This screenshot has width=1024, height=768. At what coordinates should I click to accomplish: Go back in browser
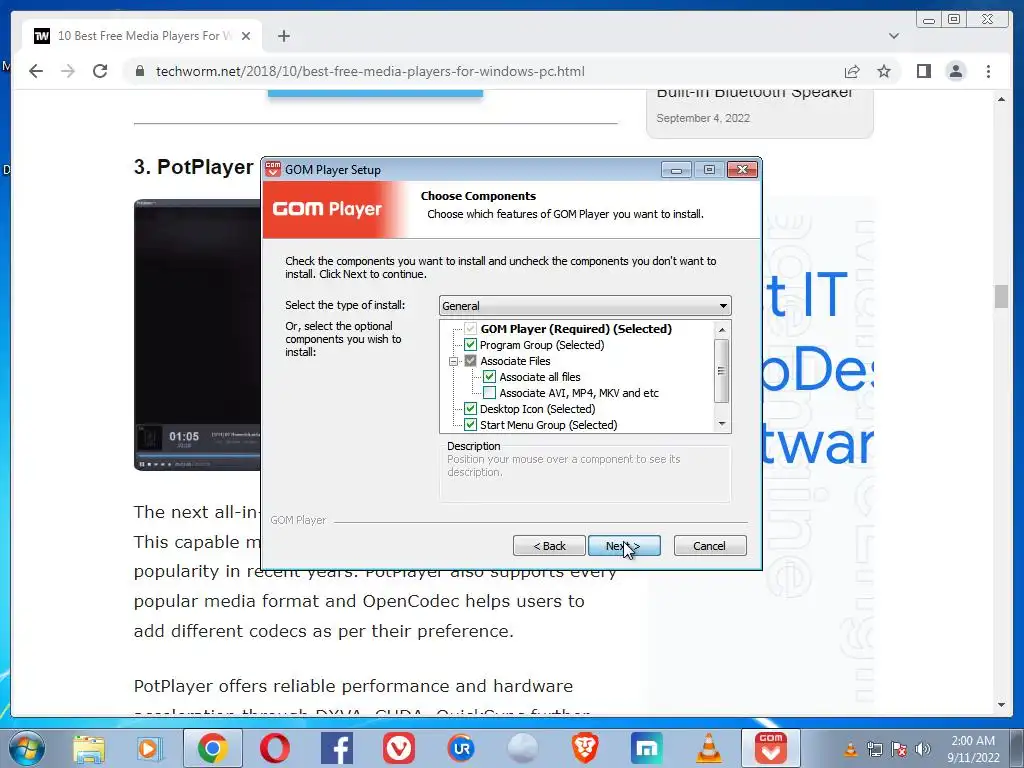coord(36,71)
